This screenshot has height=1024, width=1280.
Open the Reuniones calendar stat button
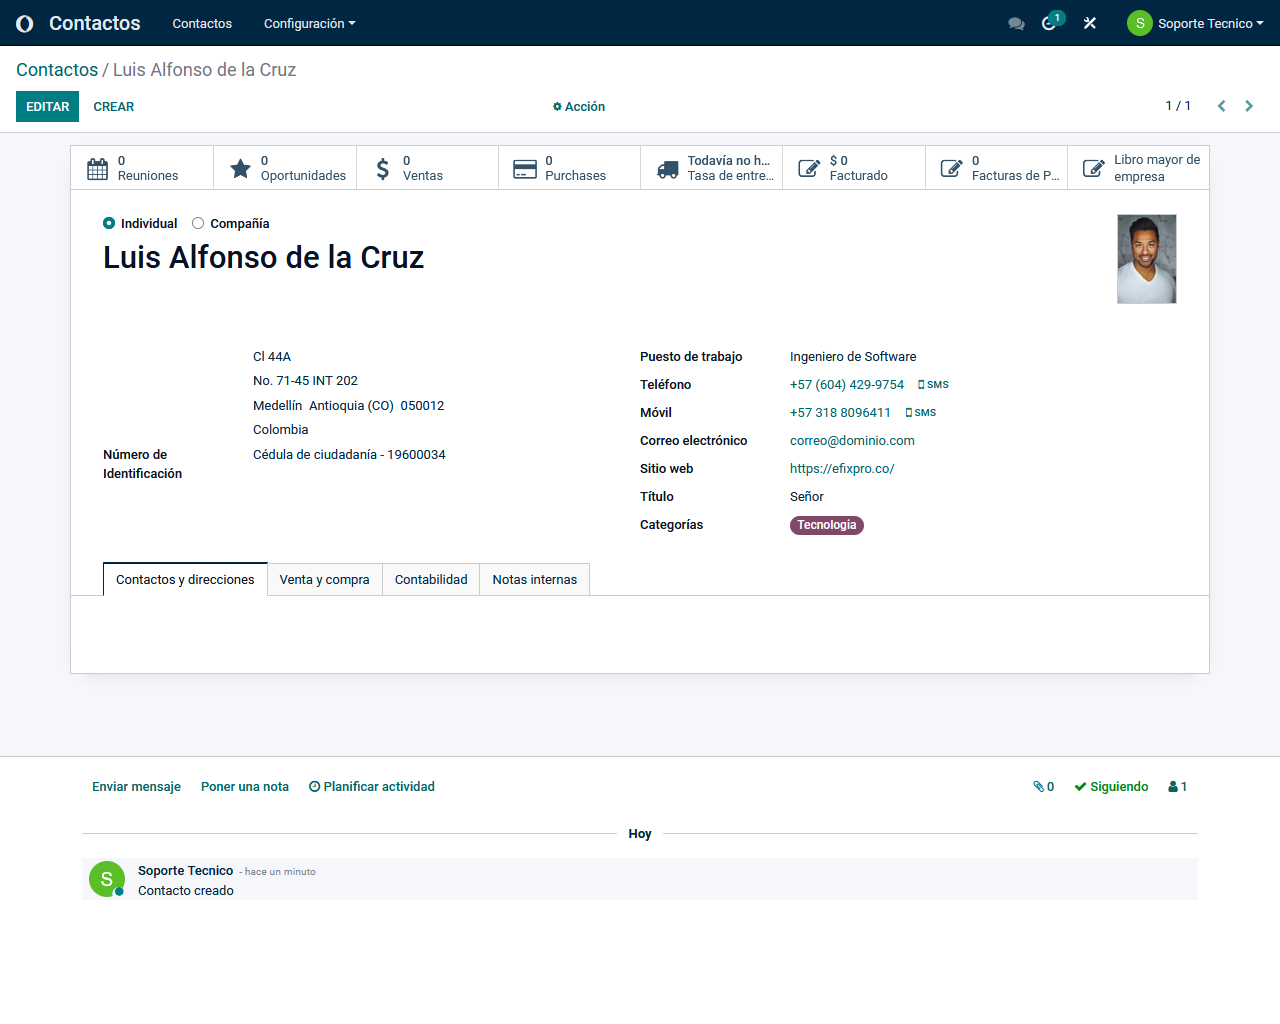coord(142,168)
